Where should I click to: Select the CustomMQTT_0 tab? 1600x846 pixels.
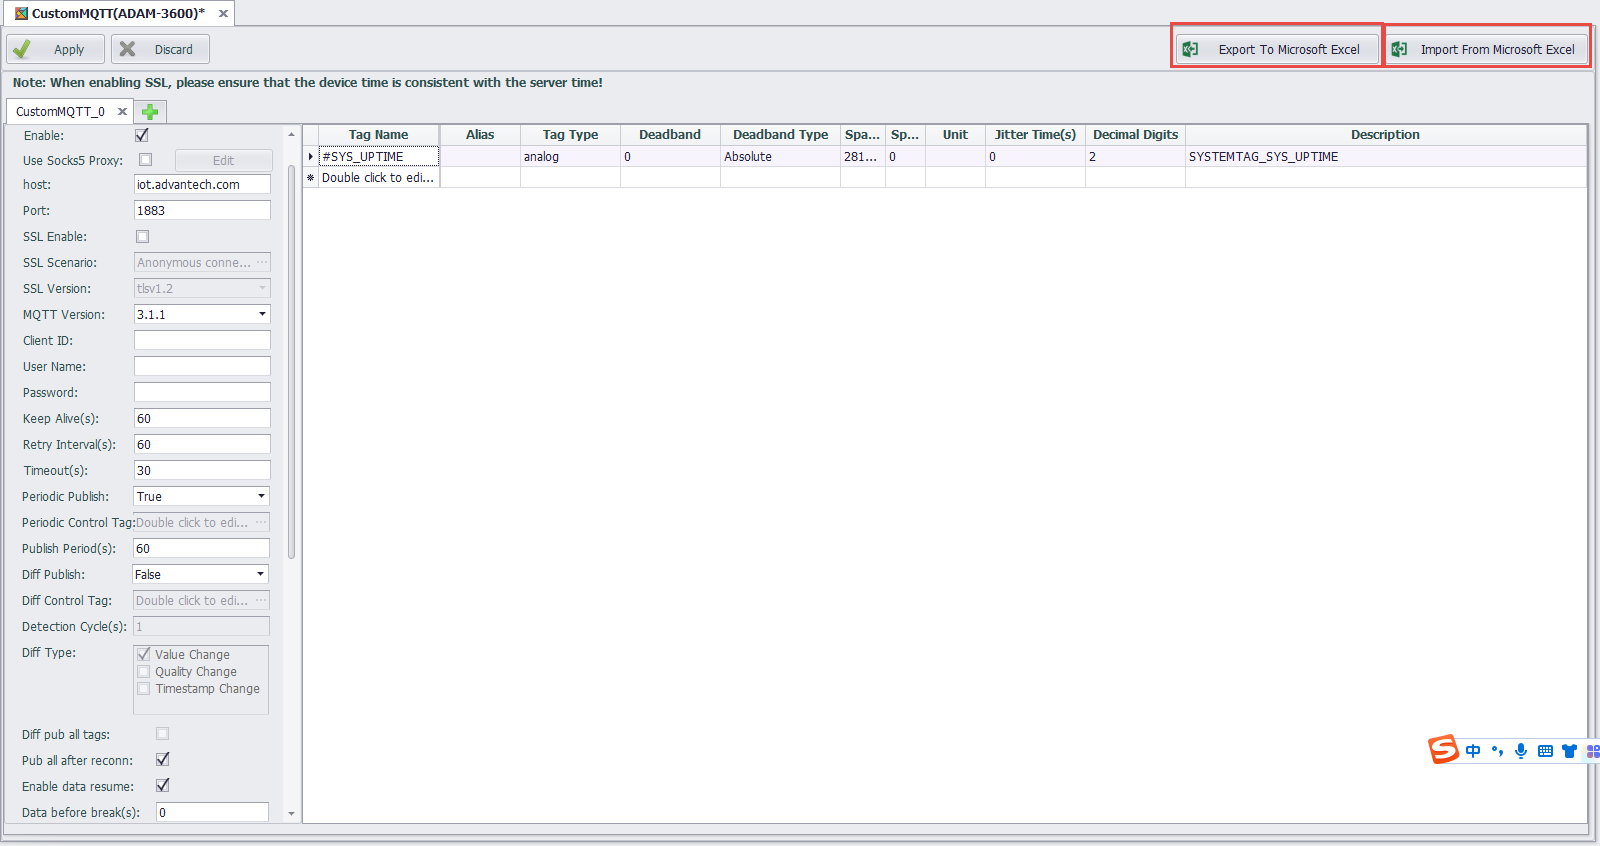(60, 112)
